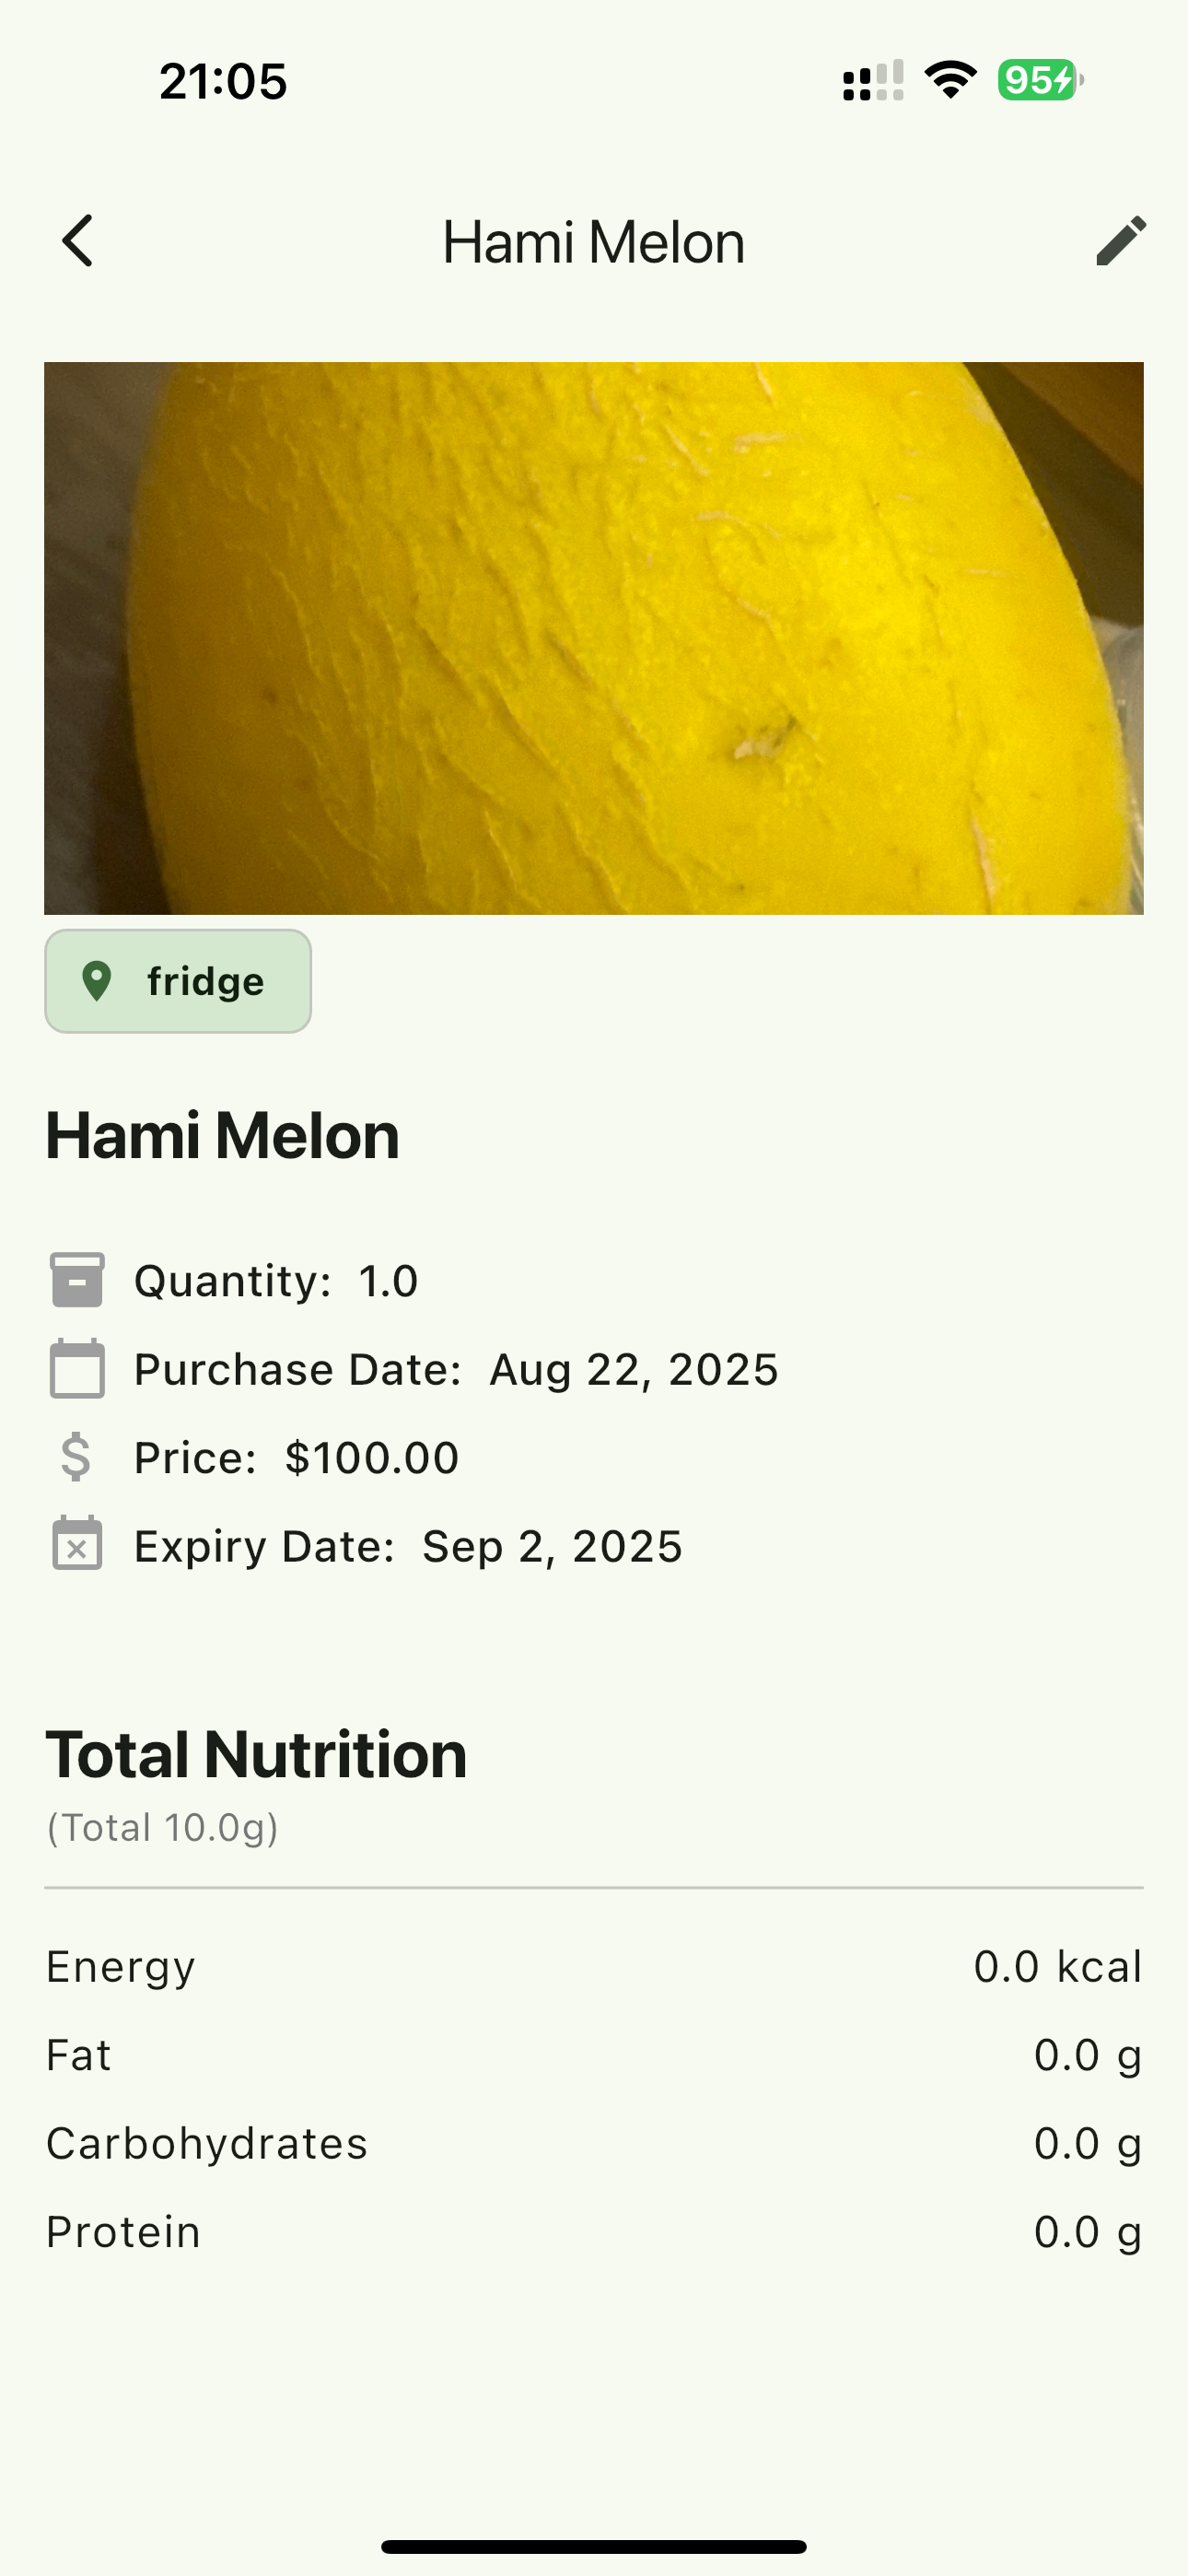Tap the Total Nutrition heading
Viewport: 1188px width, 2576px height.
(x=256, y=1754)
